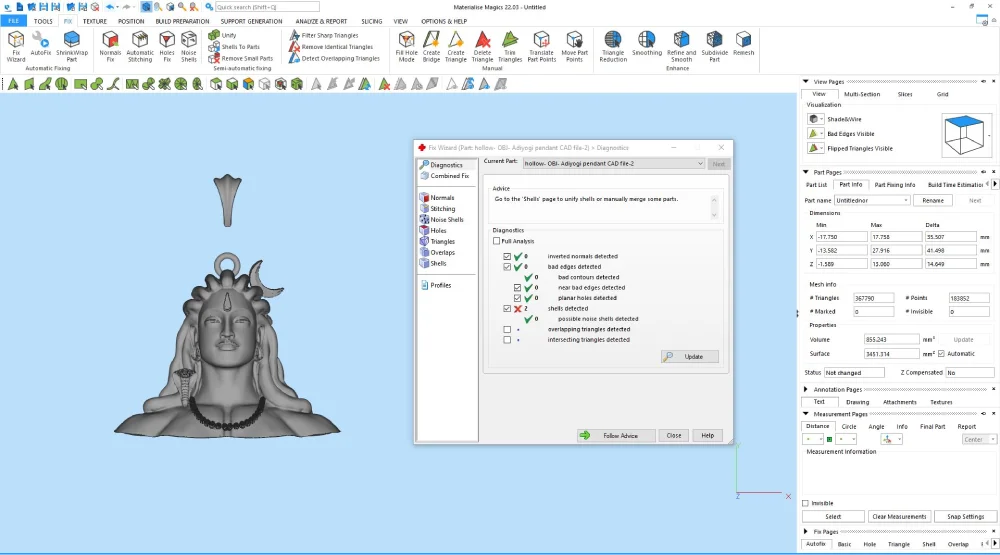
Task: Switch to BUILD PREPARATION tab
Action: click(182, 21)
